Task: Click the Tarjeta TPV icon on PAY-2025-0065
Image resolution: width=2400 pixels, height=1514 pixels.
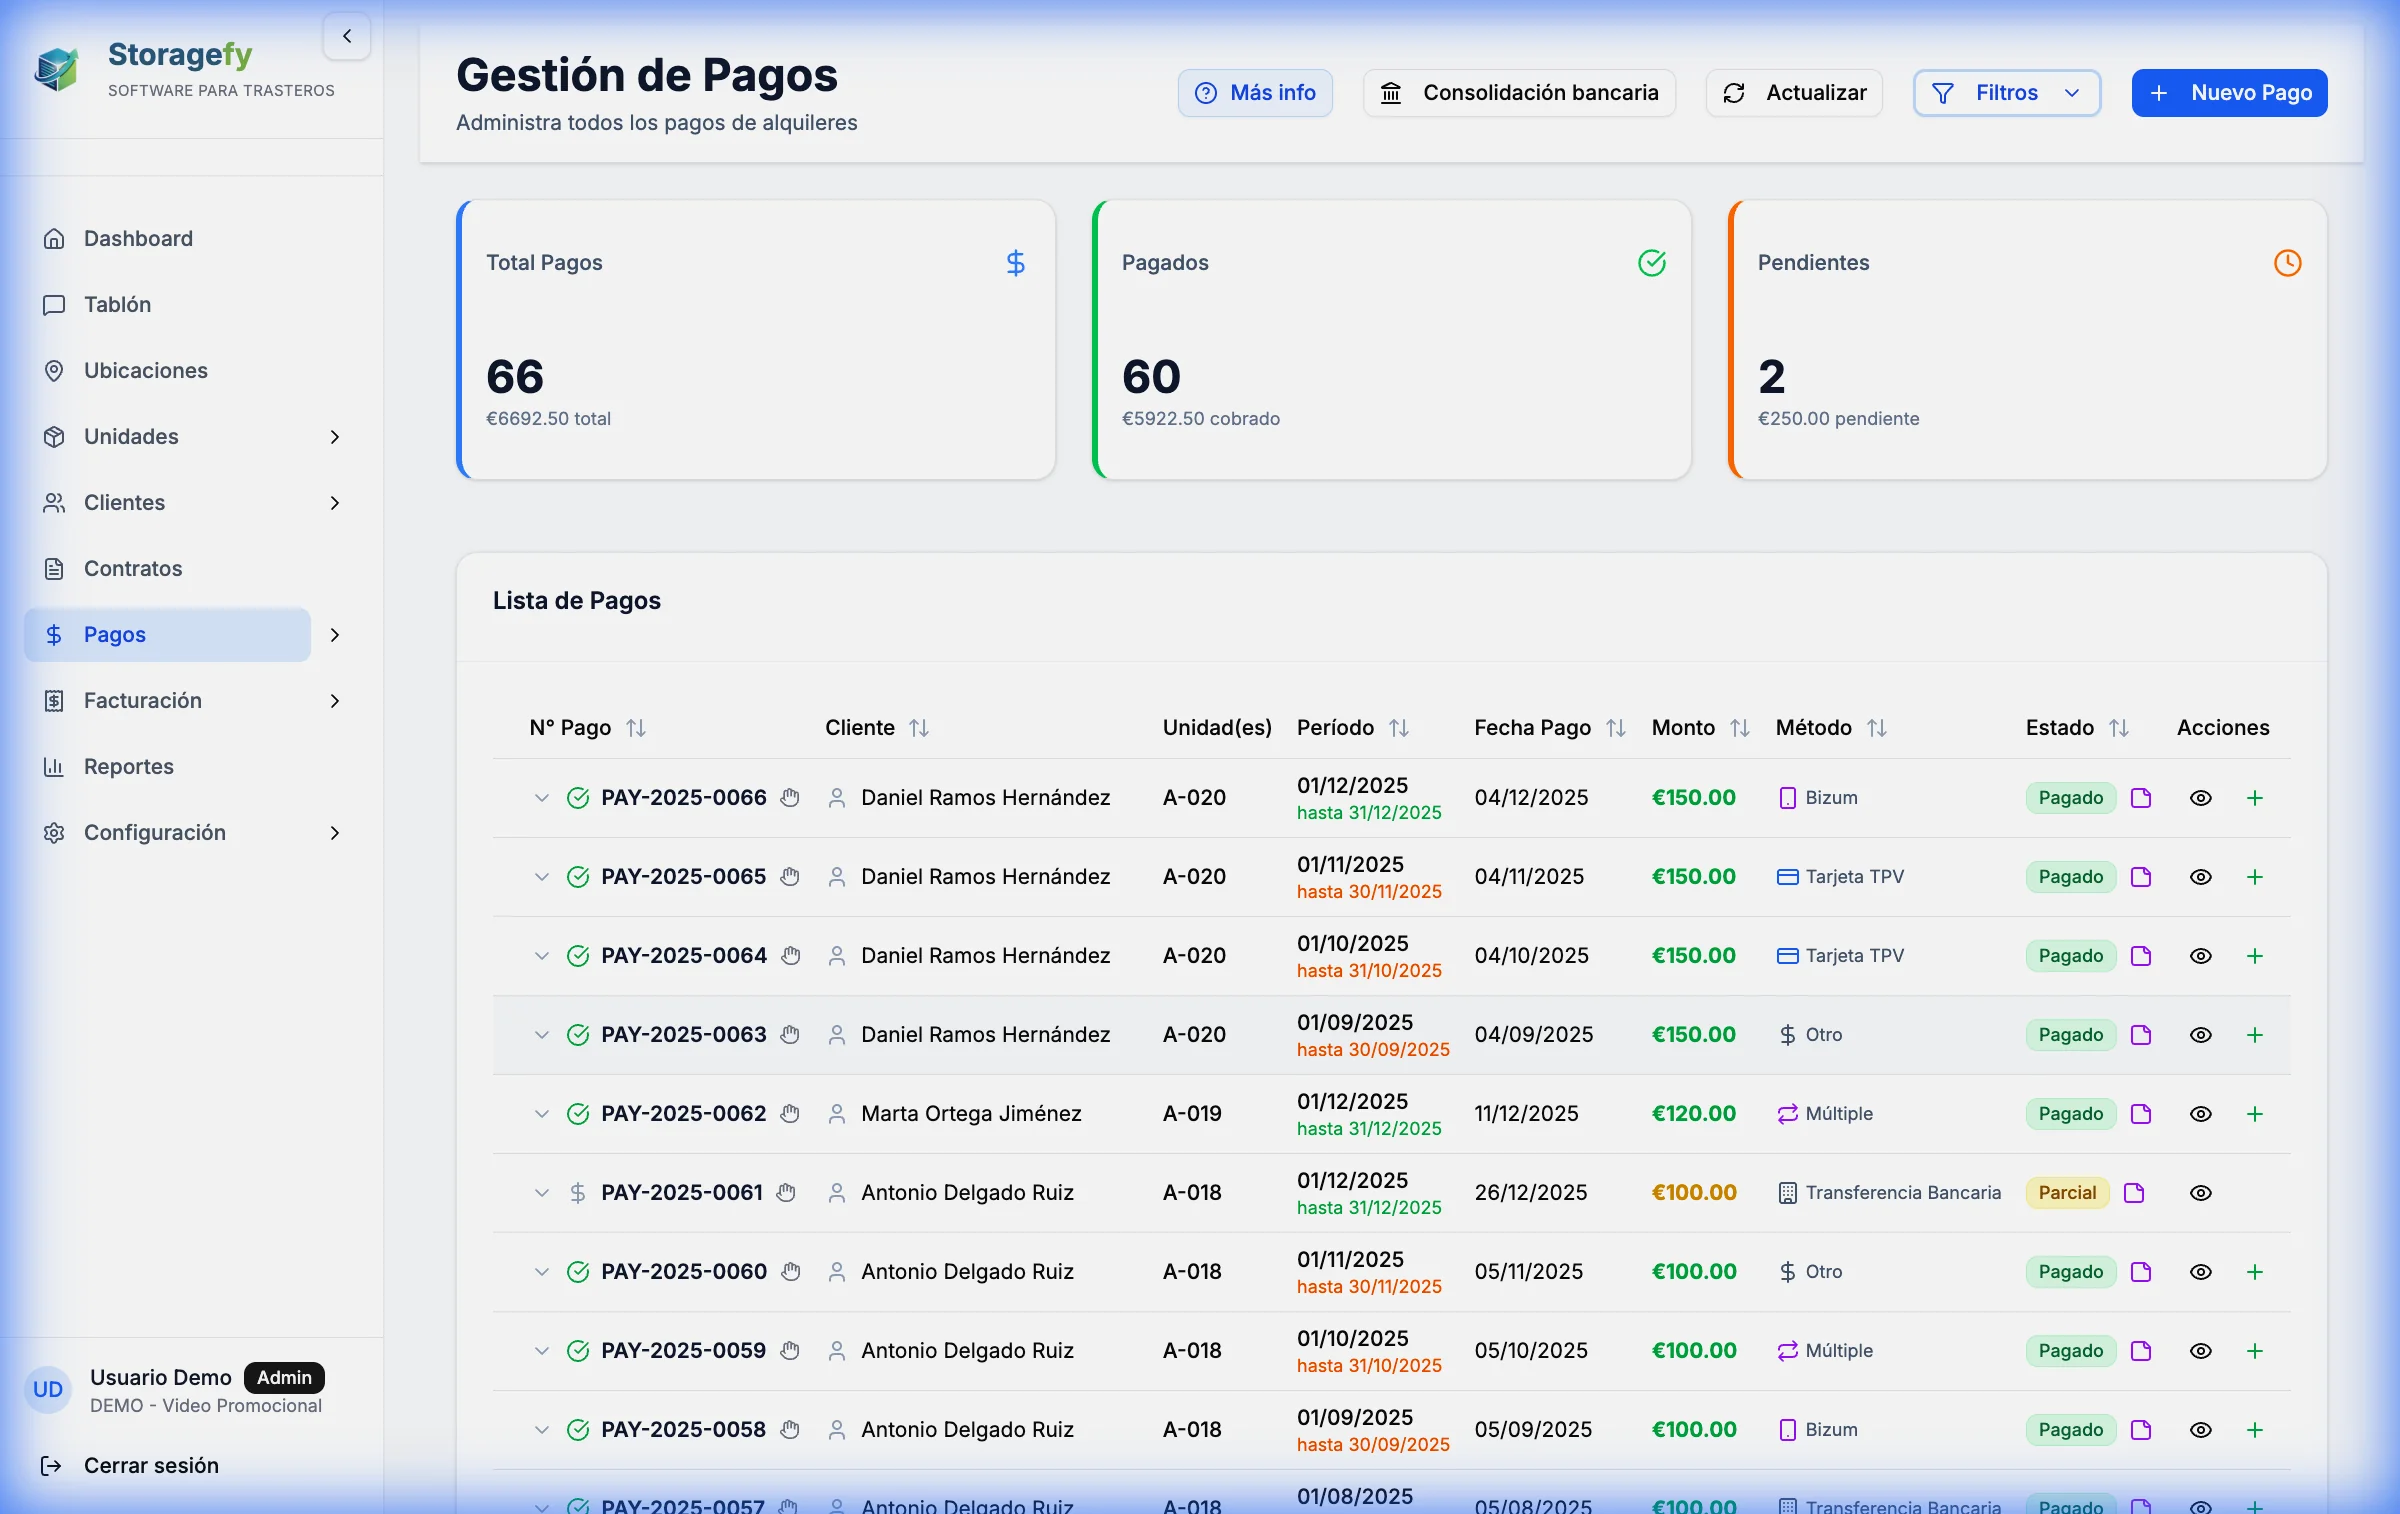Action: pos(1789,876)
